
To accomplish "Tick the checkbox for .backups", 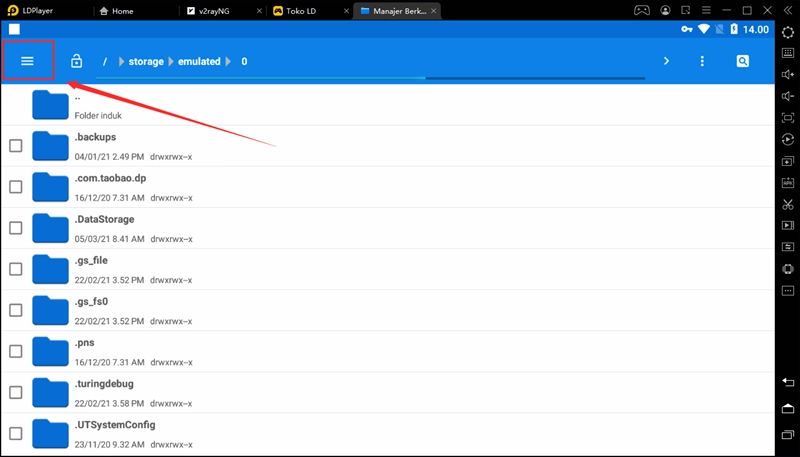I will click(x=16, y=146).
